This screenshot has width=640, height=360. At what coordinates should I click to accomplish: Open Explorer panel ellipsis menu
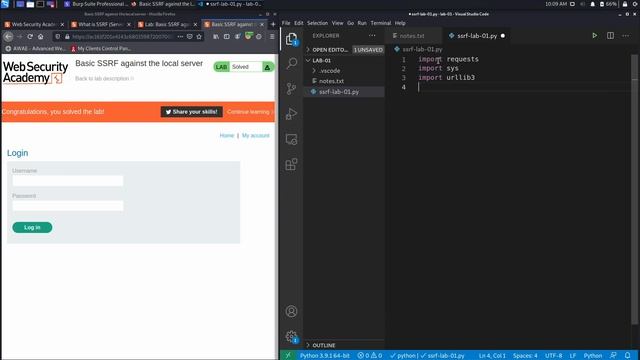[x=372, y=36]
